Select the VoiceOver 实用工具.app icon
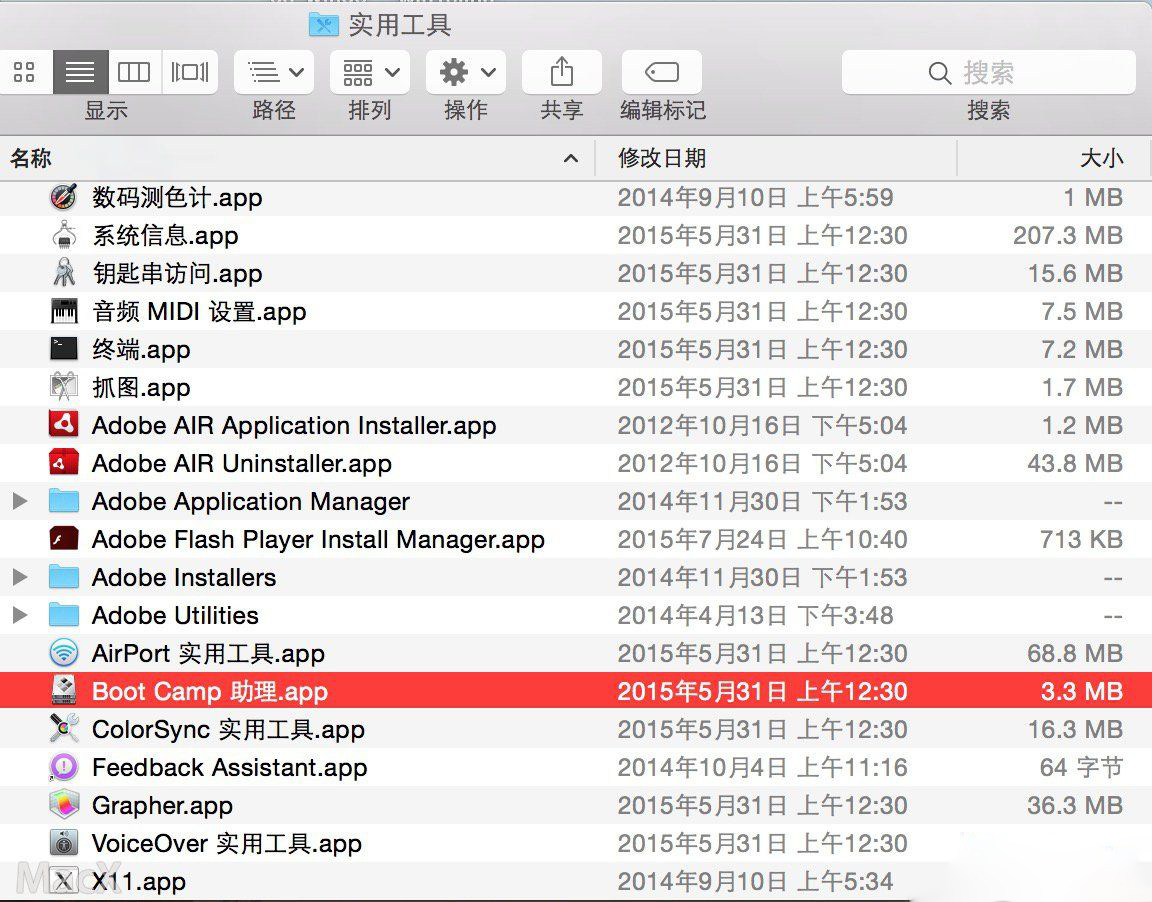This screenshot has height=902, width=1152. click(64, 843)
